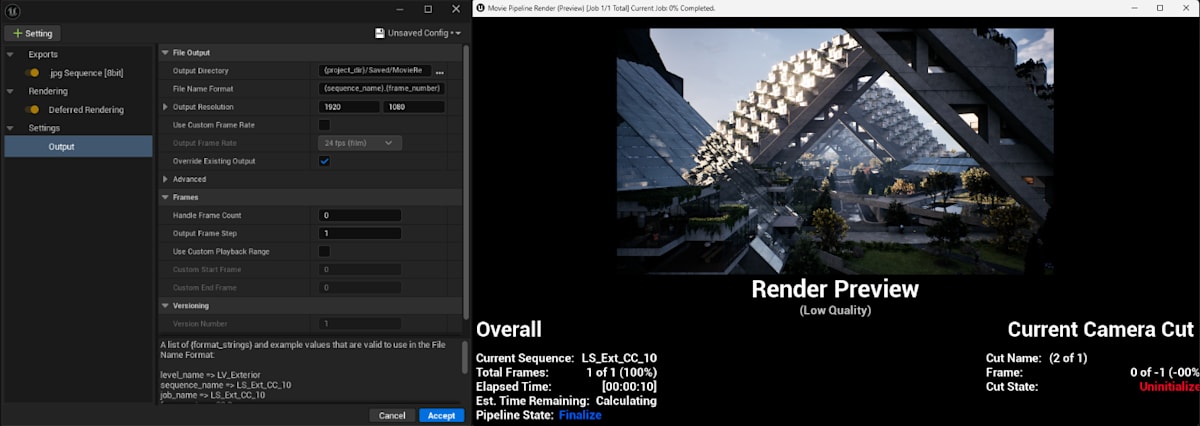The height and width of the screenshot is (426, 1200).
Task: Browse for output directory with ellipsis button
Action: click(439, 72)
